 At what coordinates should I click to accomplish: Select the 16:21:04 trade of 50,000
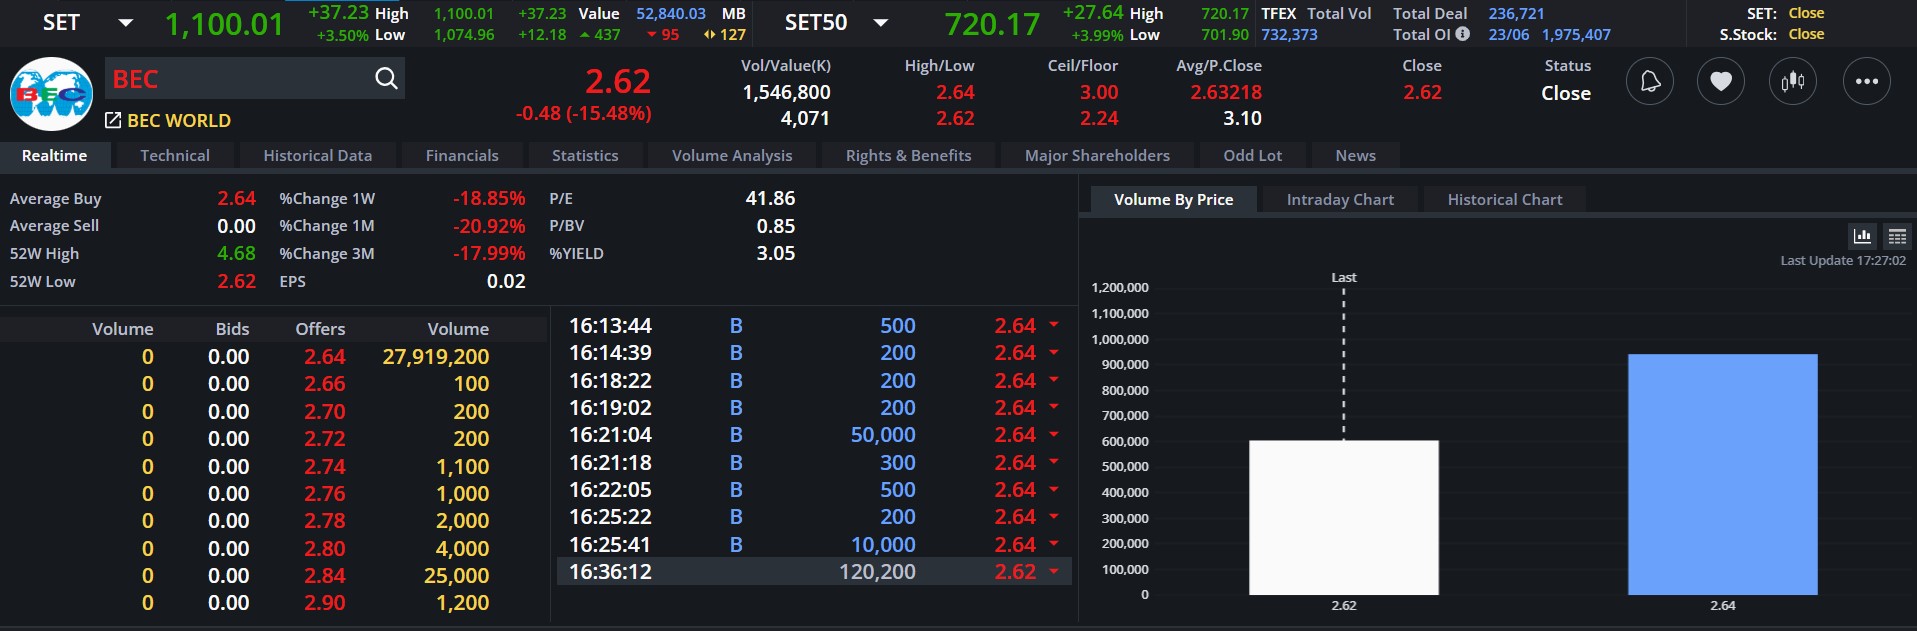(814, 435)
